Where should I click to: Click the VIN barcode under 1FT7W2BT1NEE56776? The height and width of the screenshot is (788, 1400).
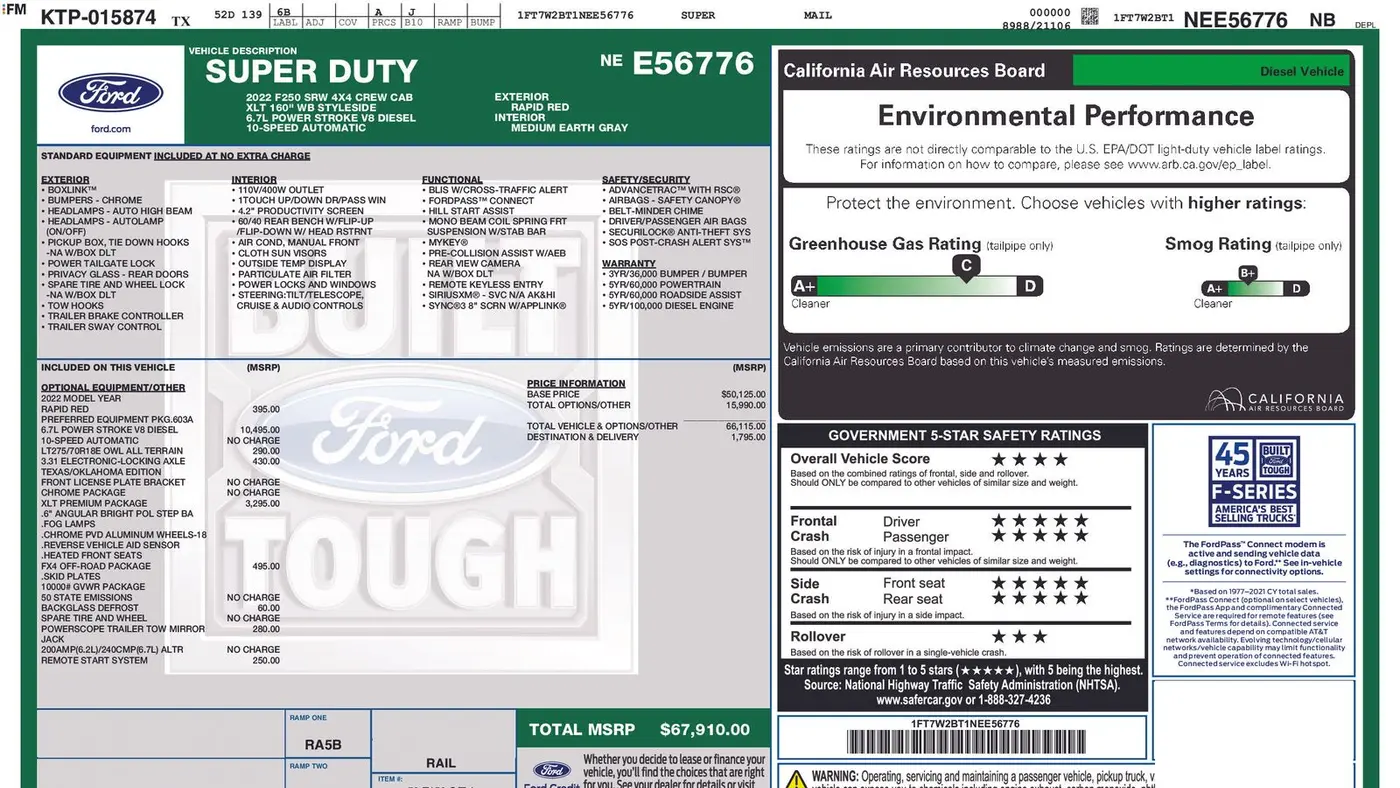click(965, 742)
